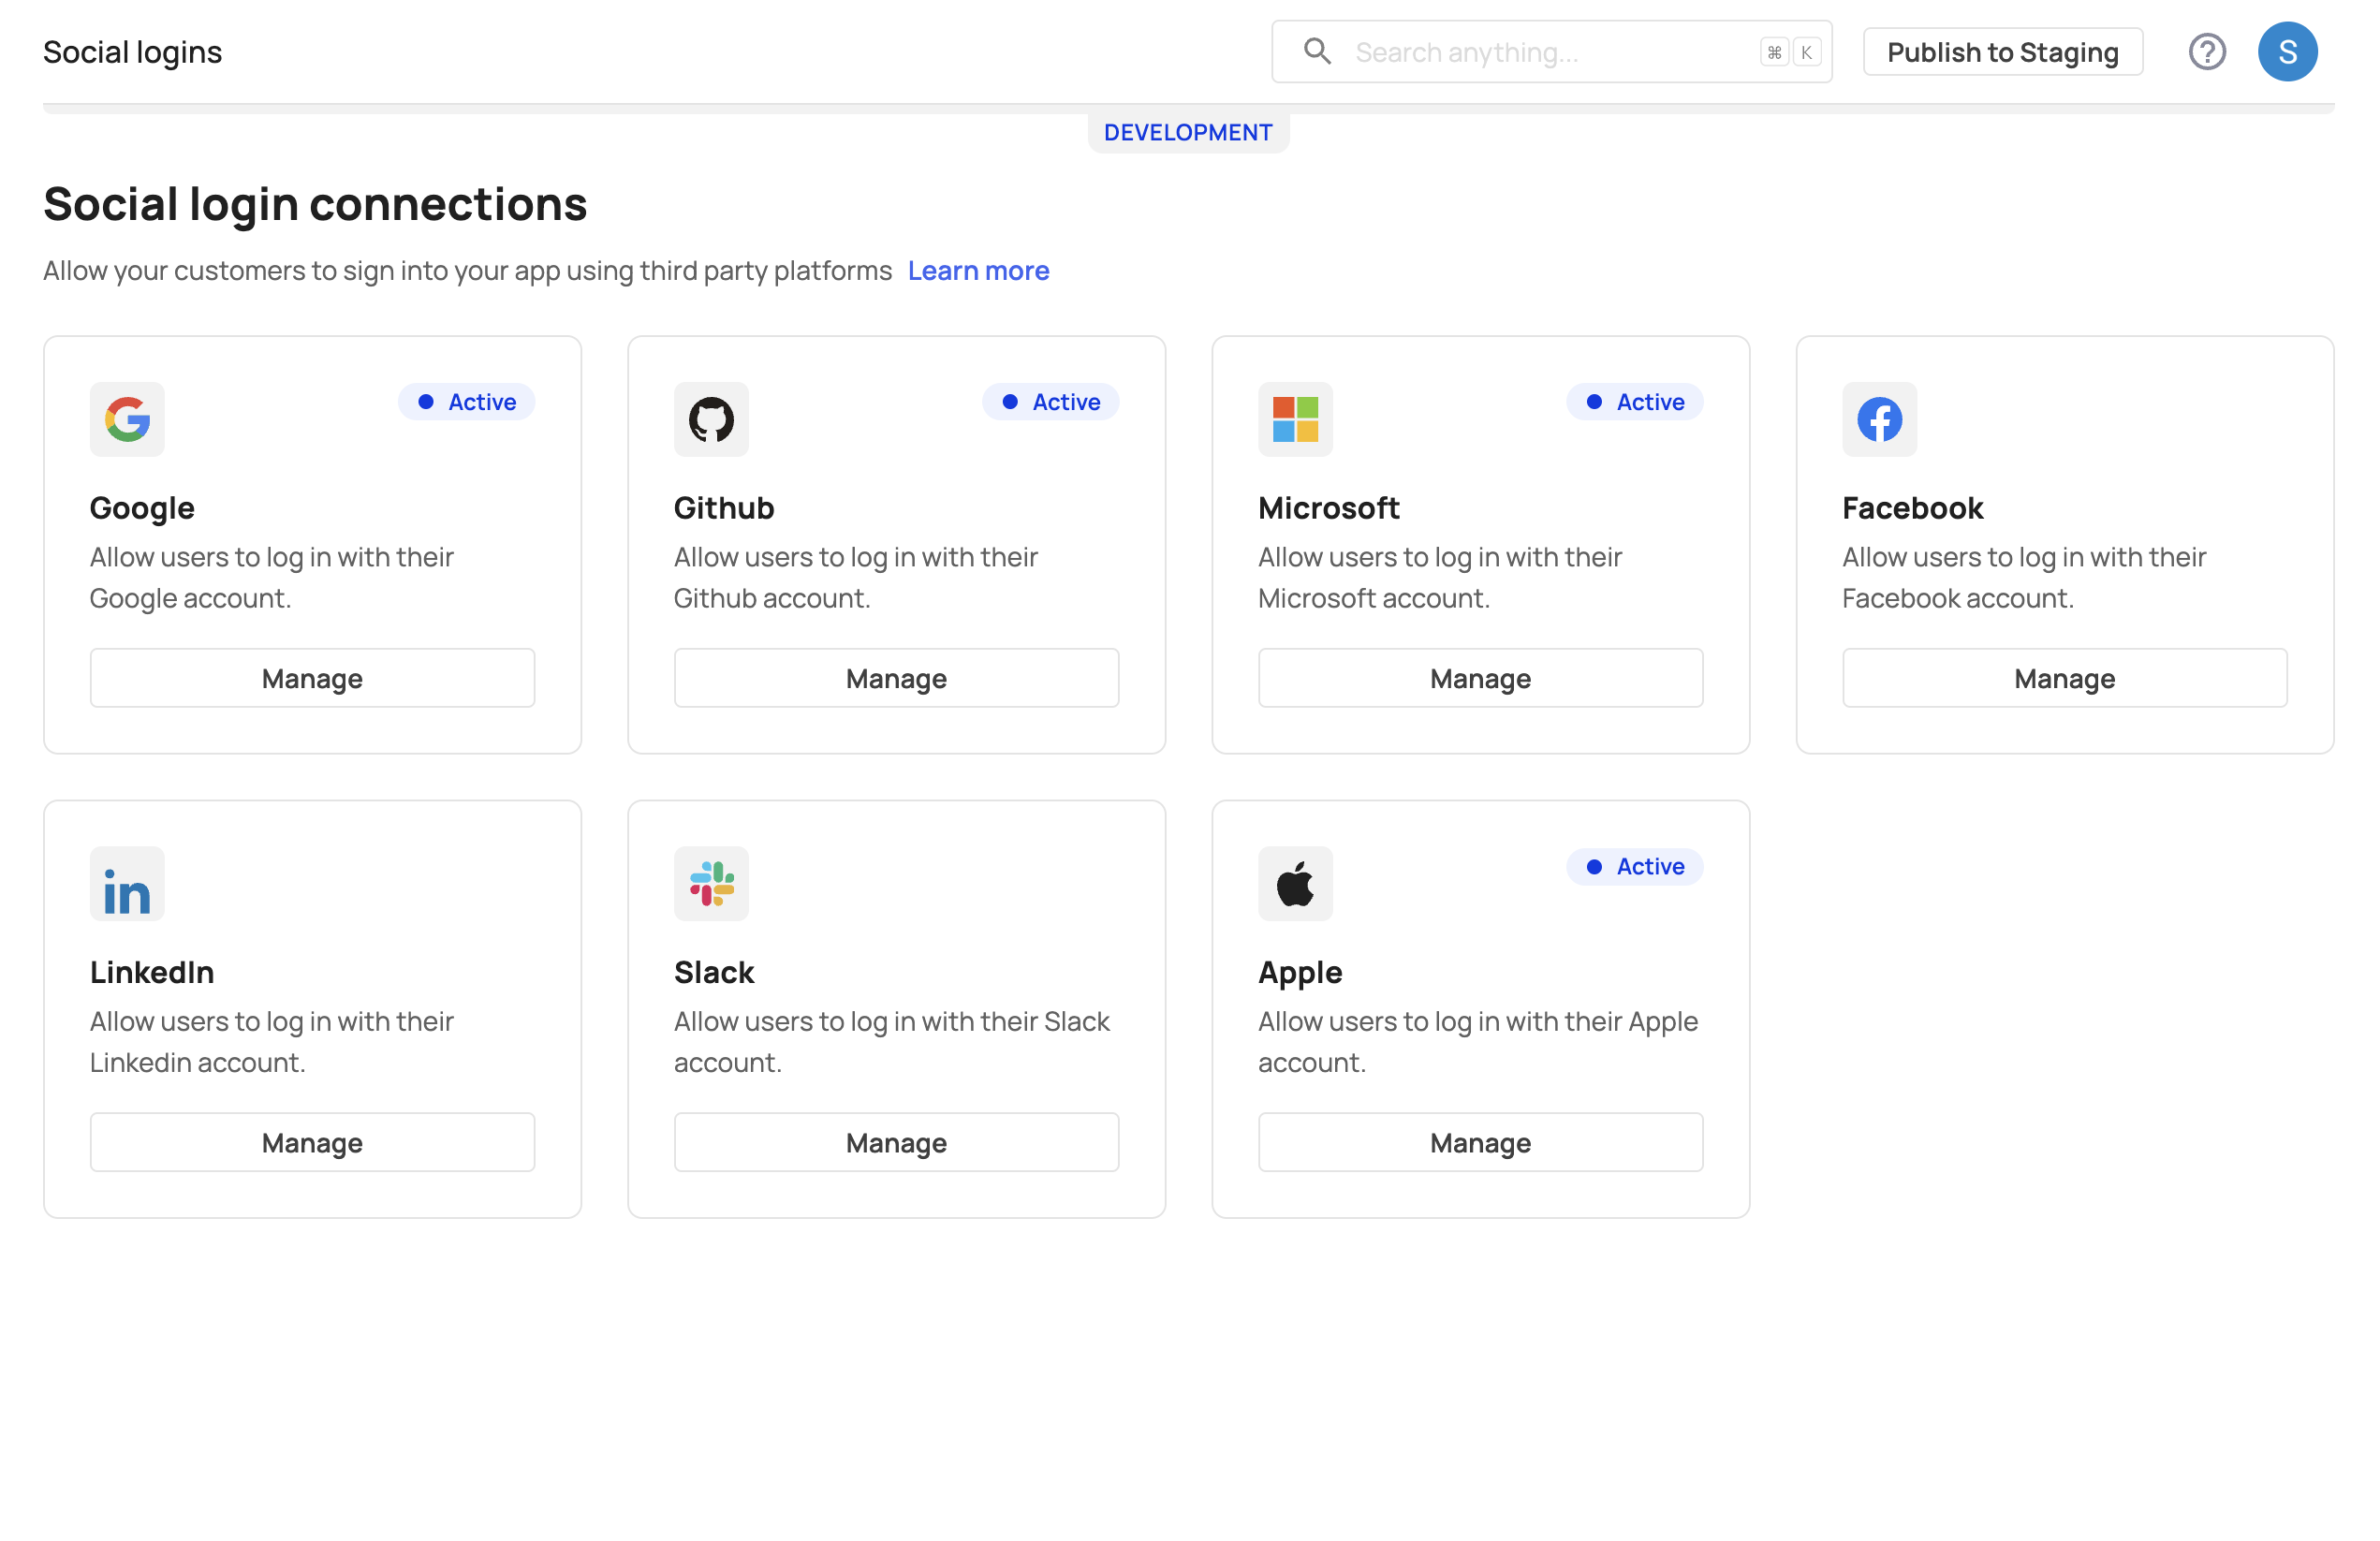Open the Learn more link
Screen dimensions: 2380x1541
coord(978,270)
